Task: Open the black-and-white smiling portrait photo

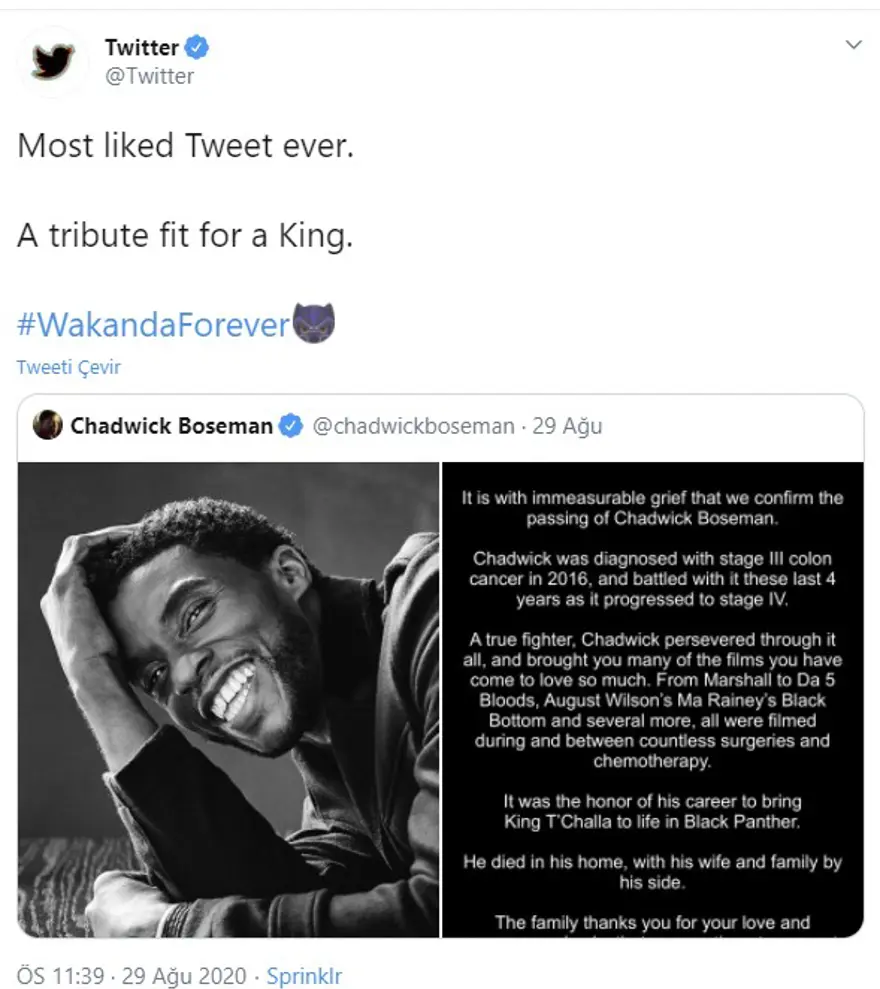Action: [x=228, y=699]
